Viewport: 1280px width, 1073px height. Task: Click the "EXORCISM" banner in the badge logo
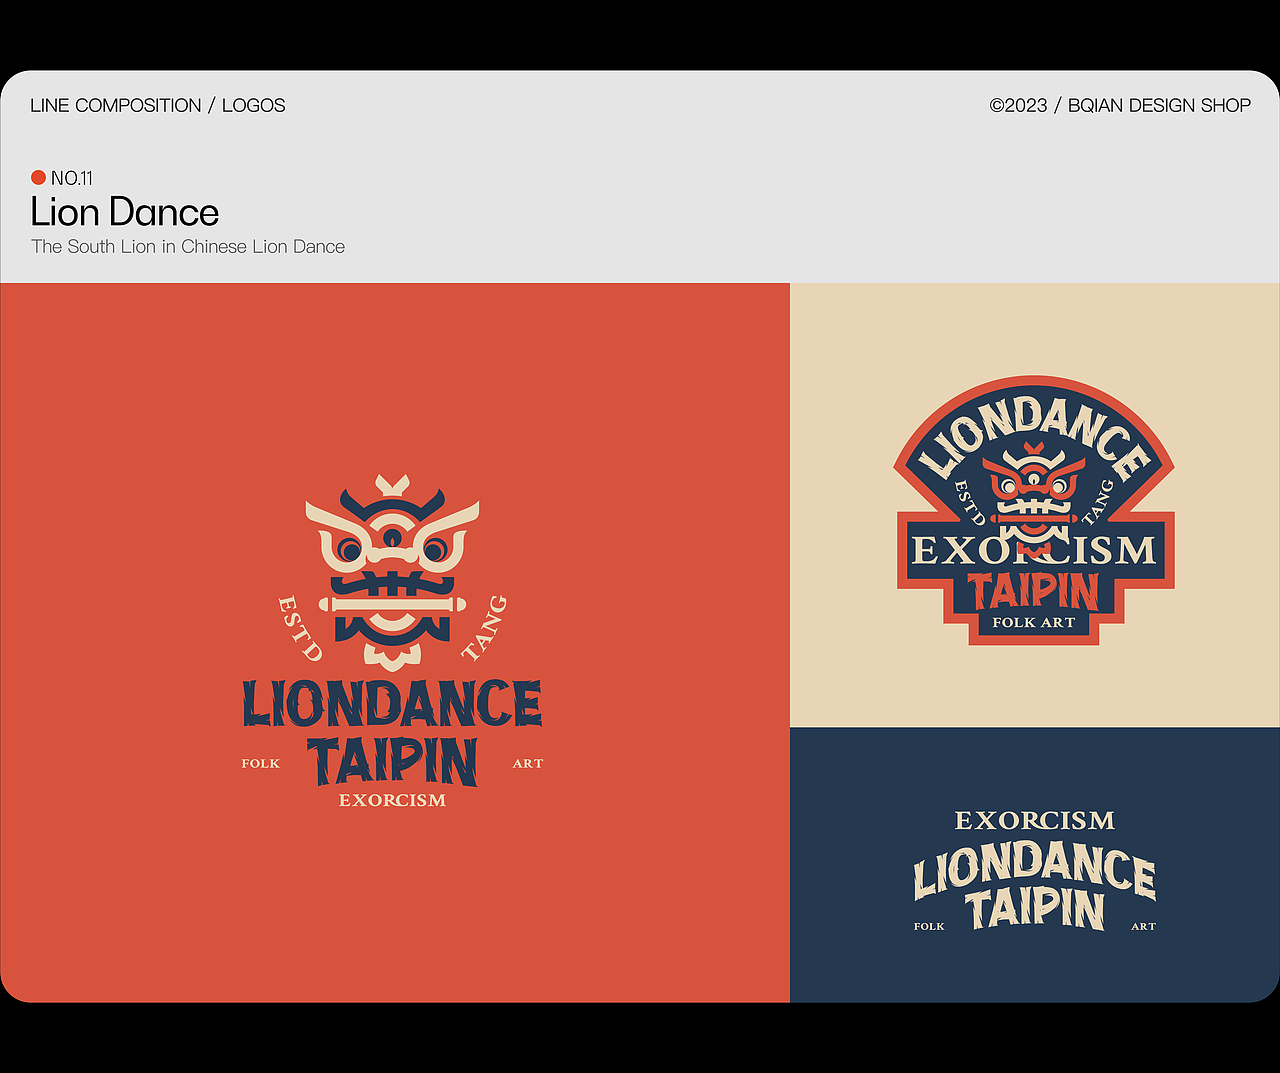tap(1034, 550)
